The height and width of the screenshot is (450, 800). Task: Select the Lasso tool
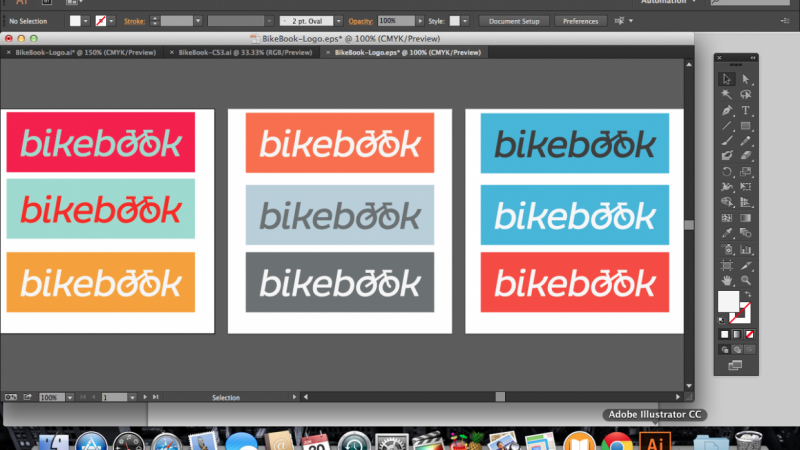(745, 94)
